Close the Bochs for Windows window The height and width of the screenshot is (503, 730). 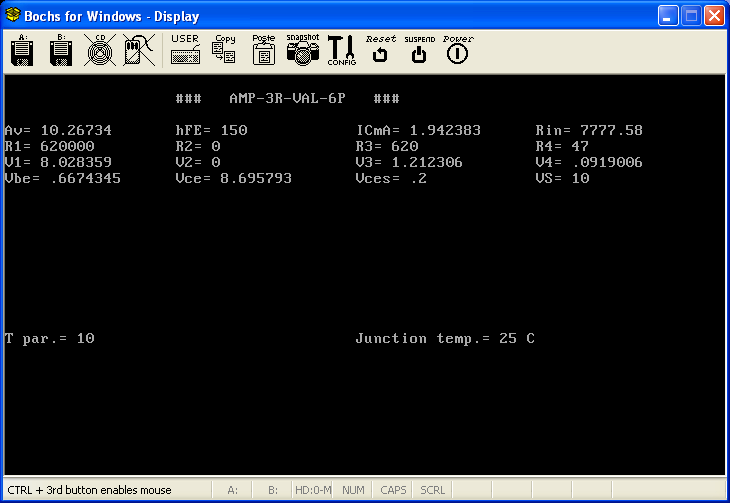click(714, 16)
